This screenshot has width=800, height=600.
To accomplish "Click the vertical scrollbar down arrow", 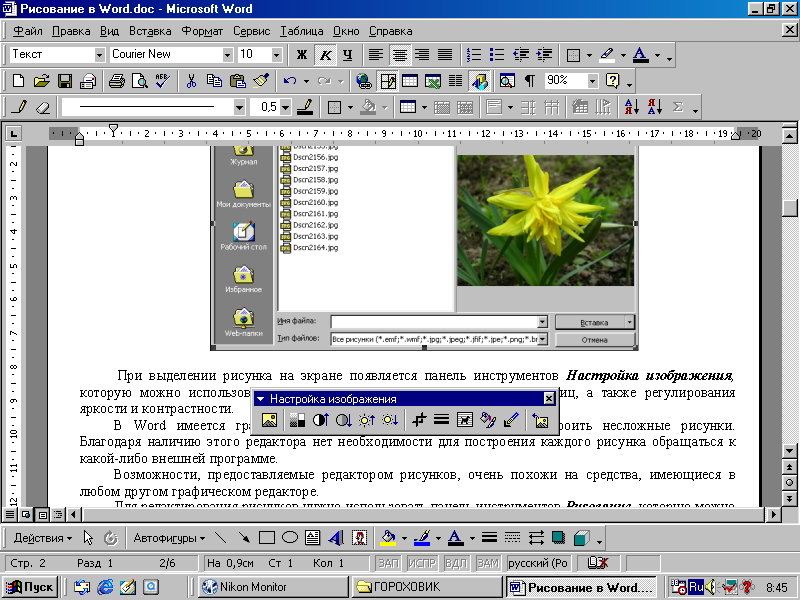I will click(789, 451).
